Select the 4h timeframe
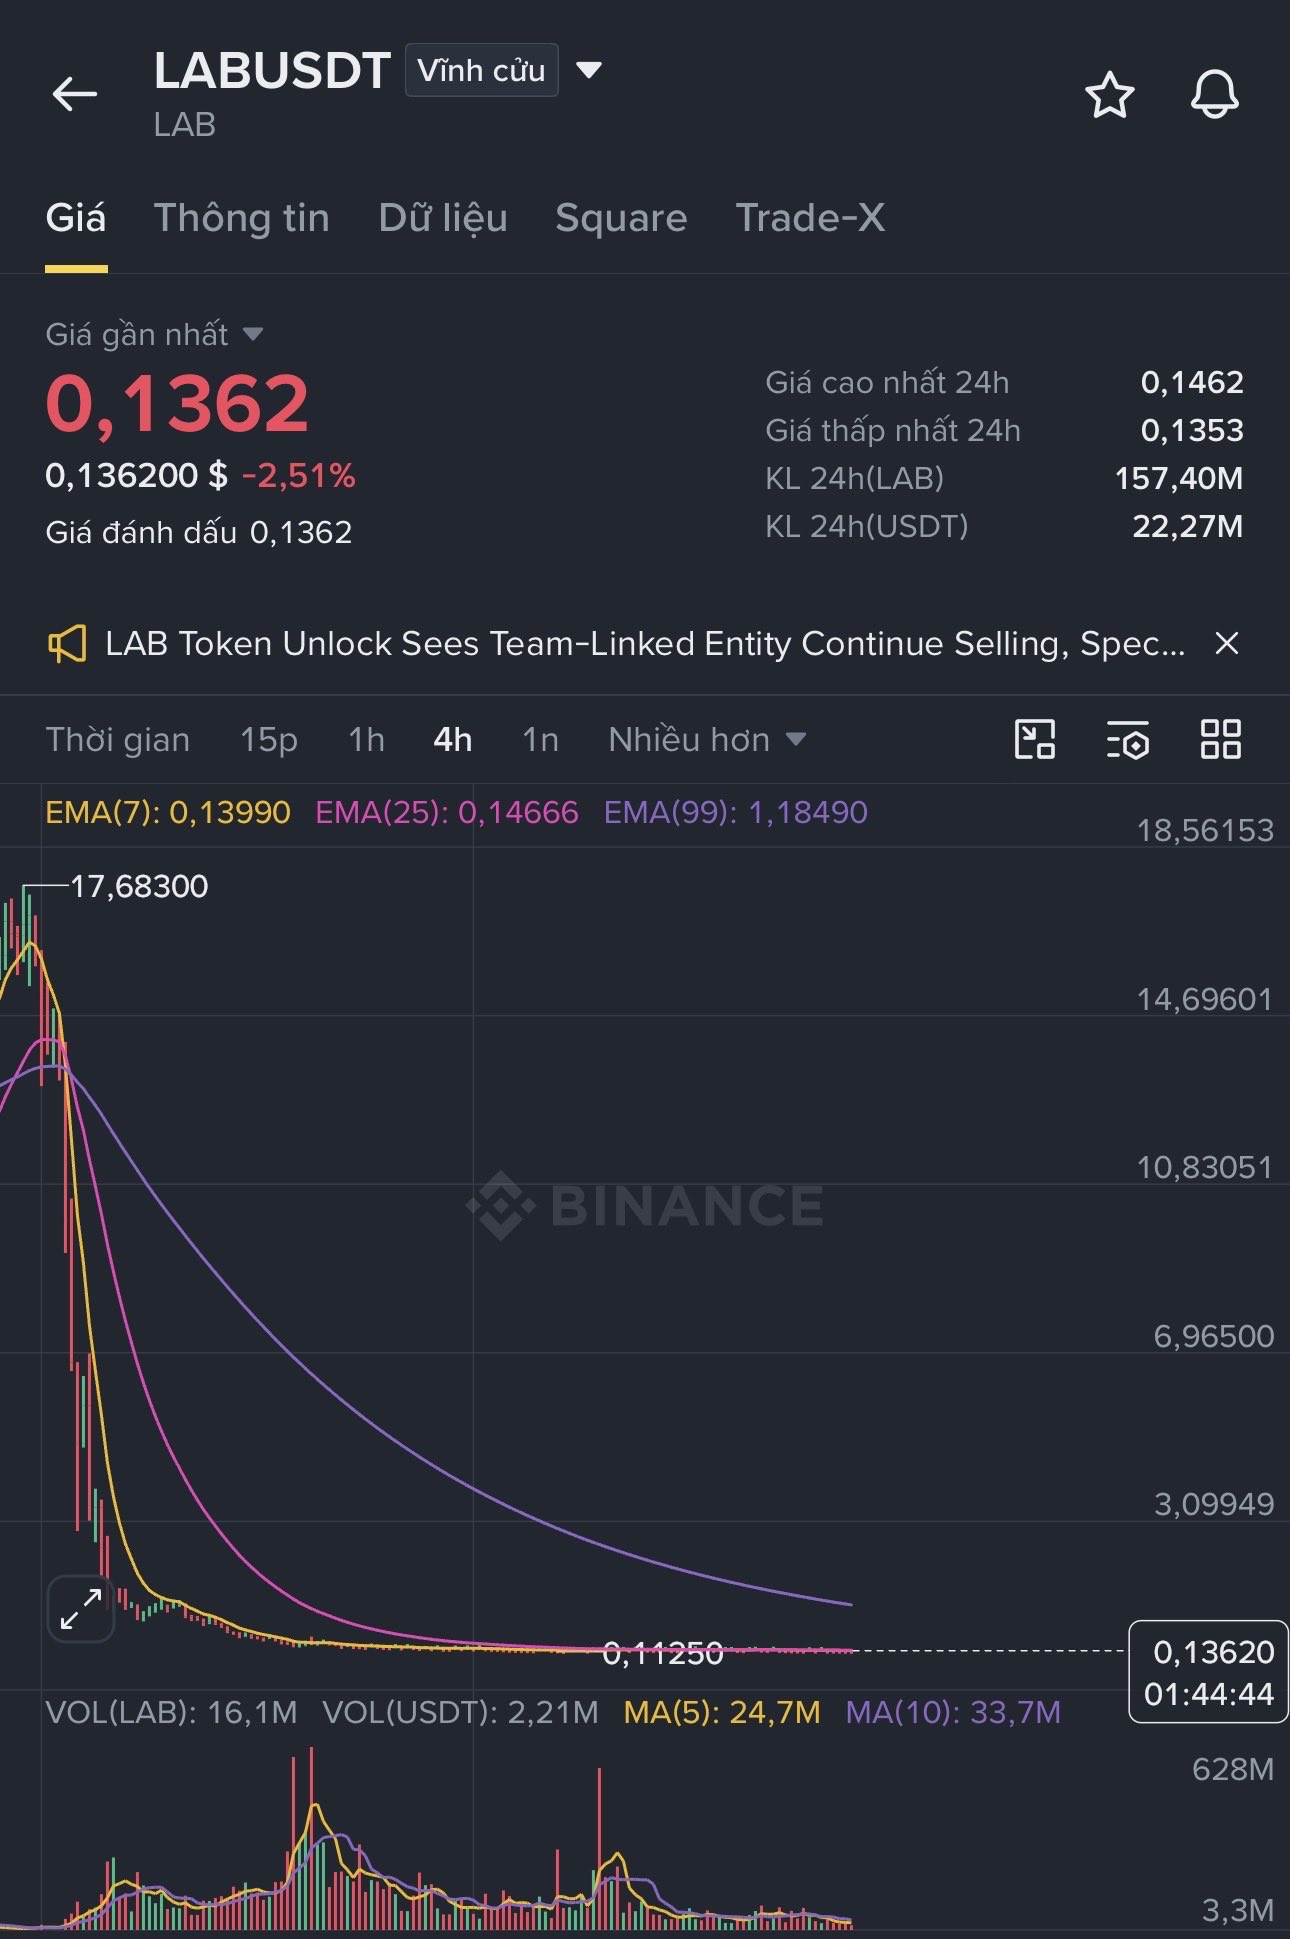 tap(453, 740)
